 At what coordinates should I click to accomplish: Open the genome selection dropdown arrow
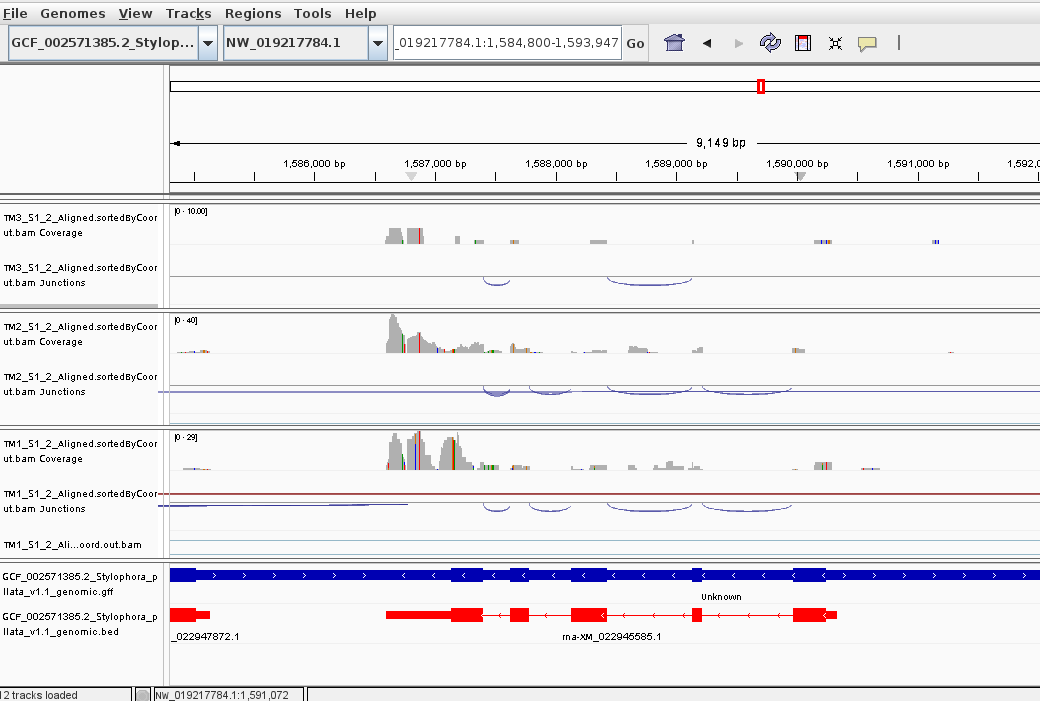pos(208,43)
